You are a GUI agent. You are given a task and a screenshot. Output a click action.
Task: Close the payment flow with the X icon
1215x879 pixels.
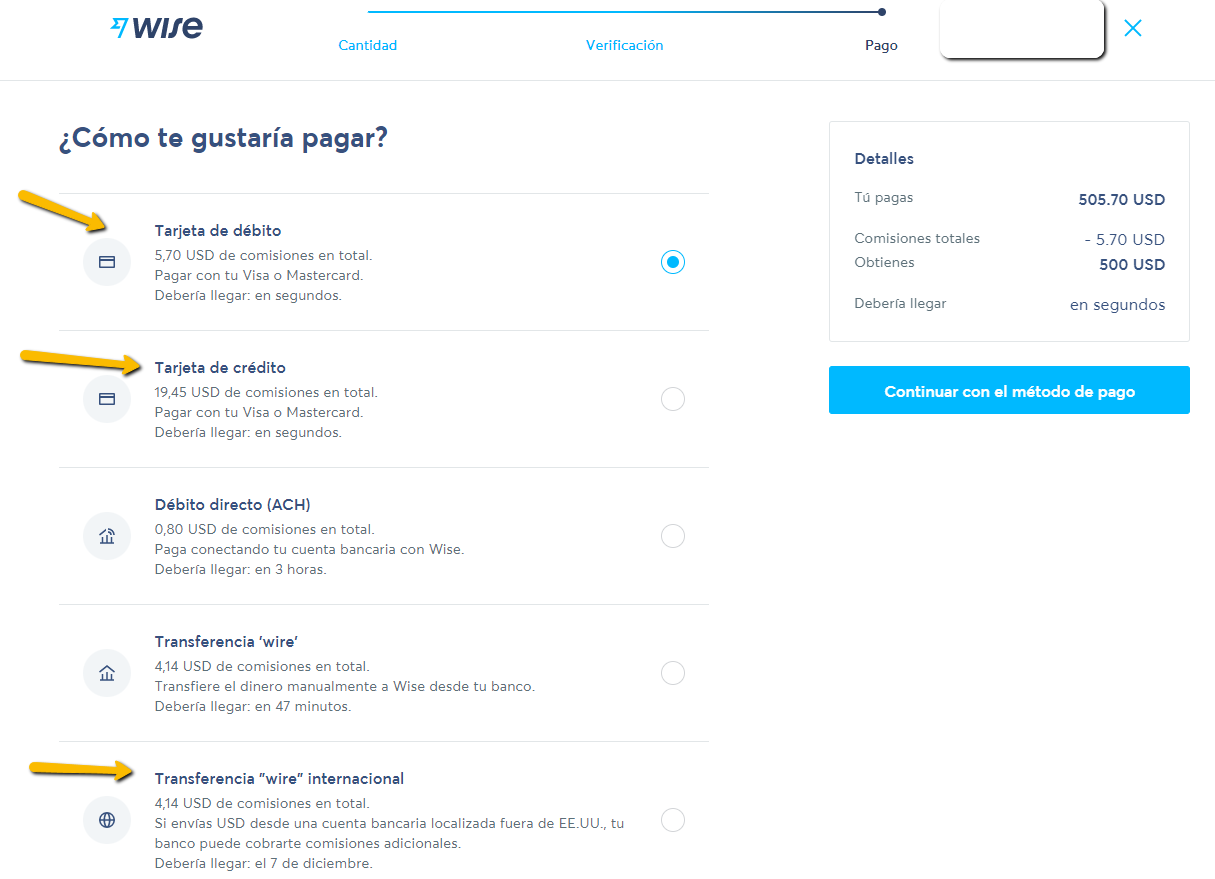coord(1132,28)
